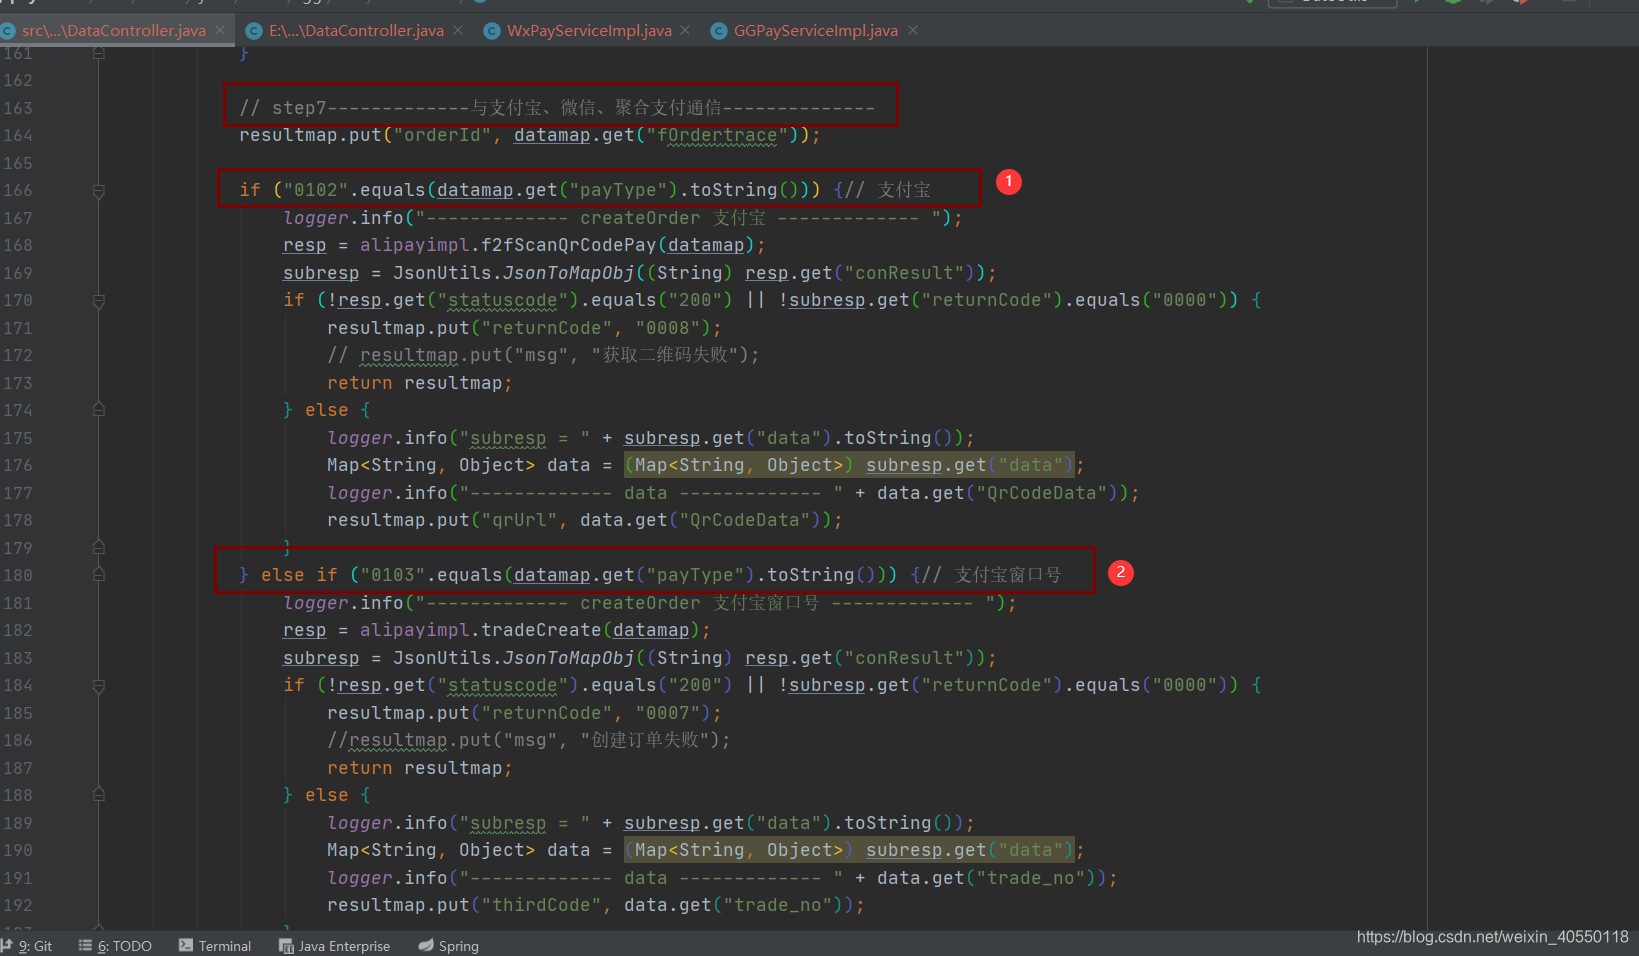The width and height of the screenshot is (1639, 956).
Task: Toggle the fold end marker at line 179
Action: click(99, 547)
